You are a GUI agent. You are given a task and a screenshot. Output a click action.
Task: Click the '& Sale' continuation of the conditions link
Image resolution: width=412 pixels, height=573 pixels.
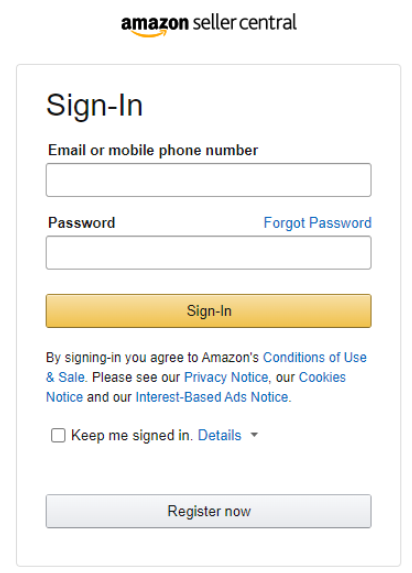pos(65,377)
